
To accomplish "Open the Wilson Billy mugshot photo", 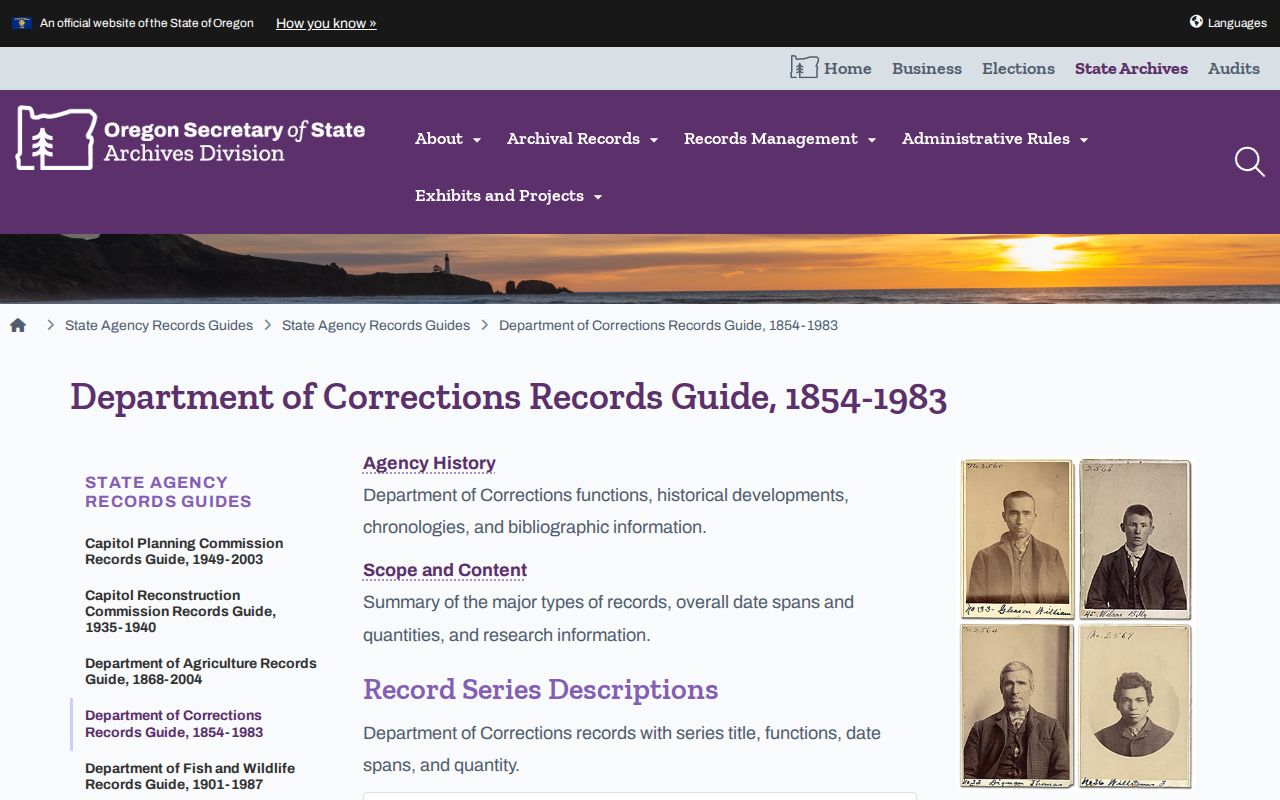I will (1135, 539).
